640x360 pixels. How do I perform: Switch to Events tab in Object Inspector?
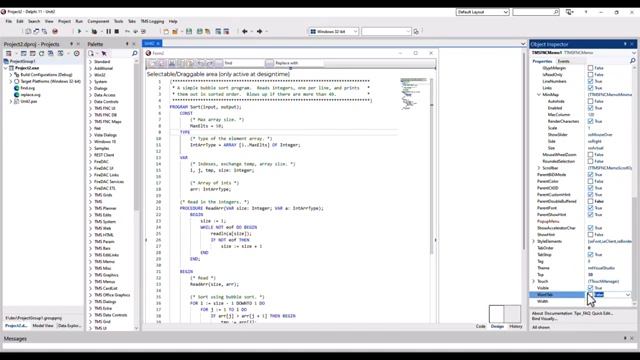coord(564,61)
